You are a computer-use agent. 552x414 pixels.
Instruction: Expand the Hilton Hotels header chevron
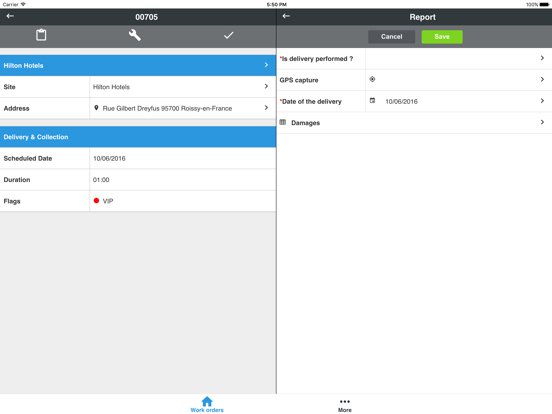click(x=266, y=65)
